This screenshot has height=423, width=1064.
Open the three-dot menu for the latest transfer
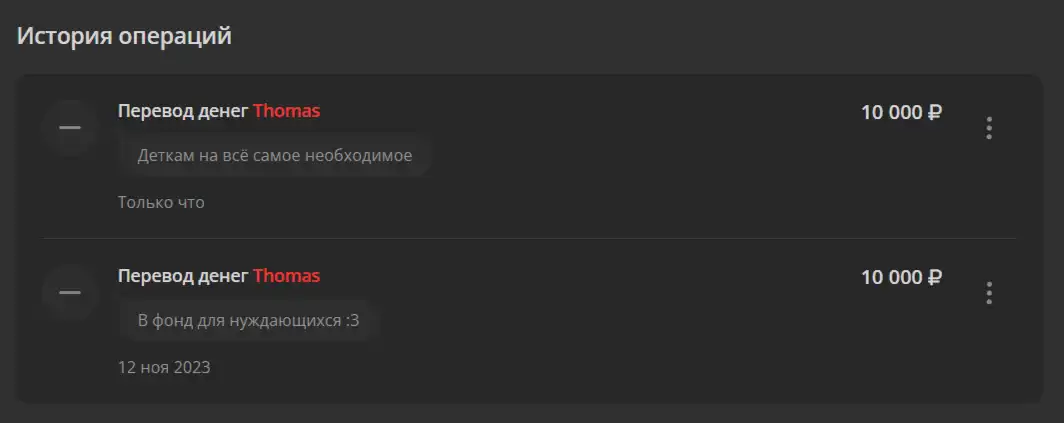(989, 128)
